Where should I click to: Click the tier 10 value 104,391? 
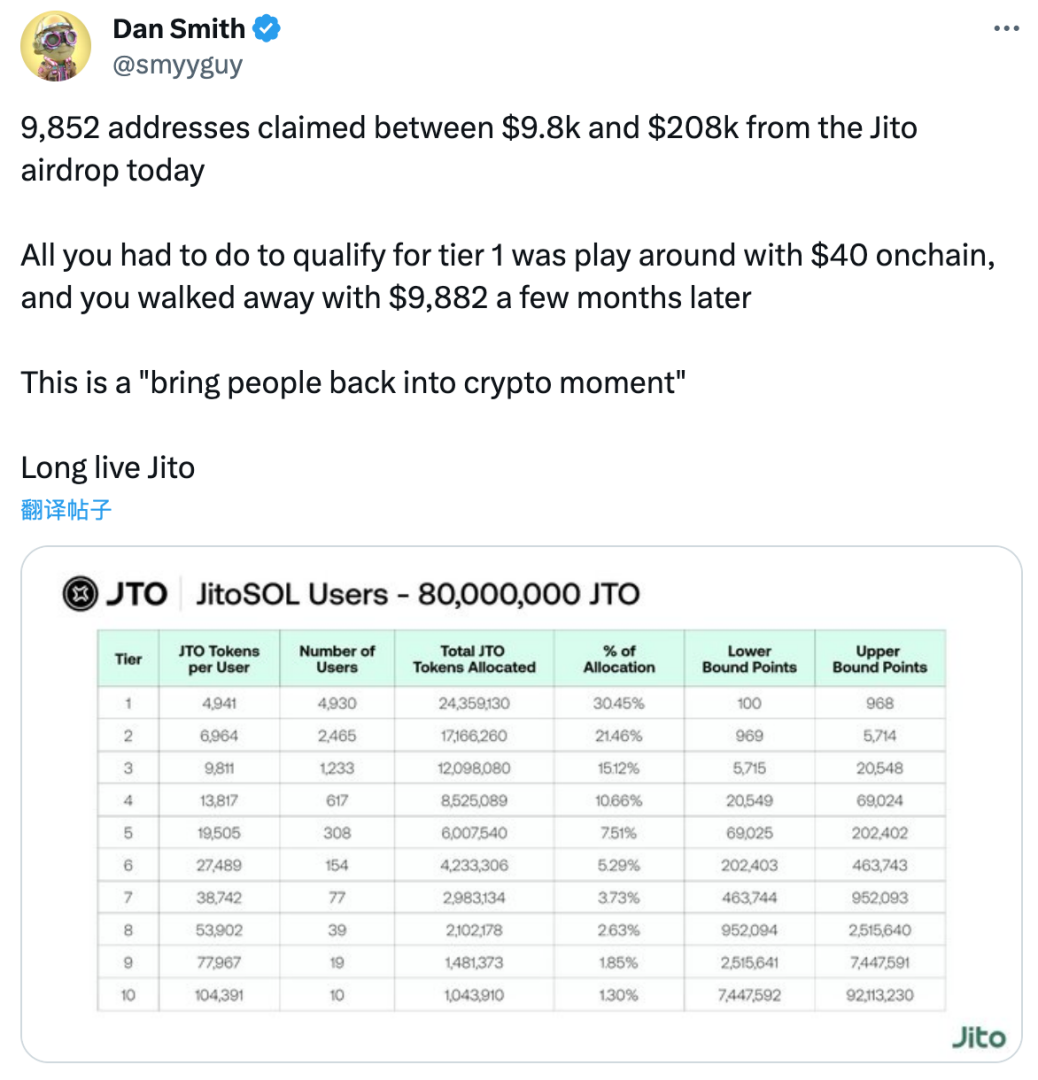click(x=219, y=995)
